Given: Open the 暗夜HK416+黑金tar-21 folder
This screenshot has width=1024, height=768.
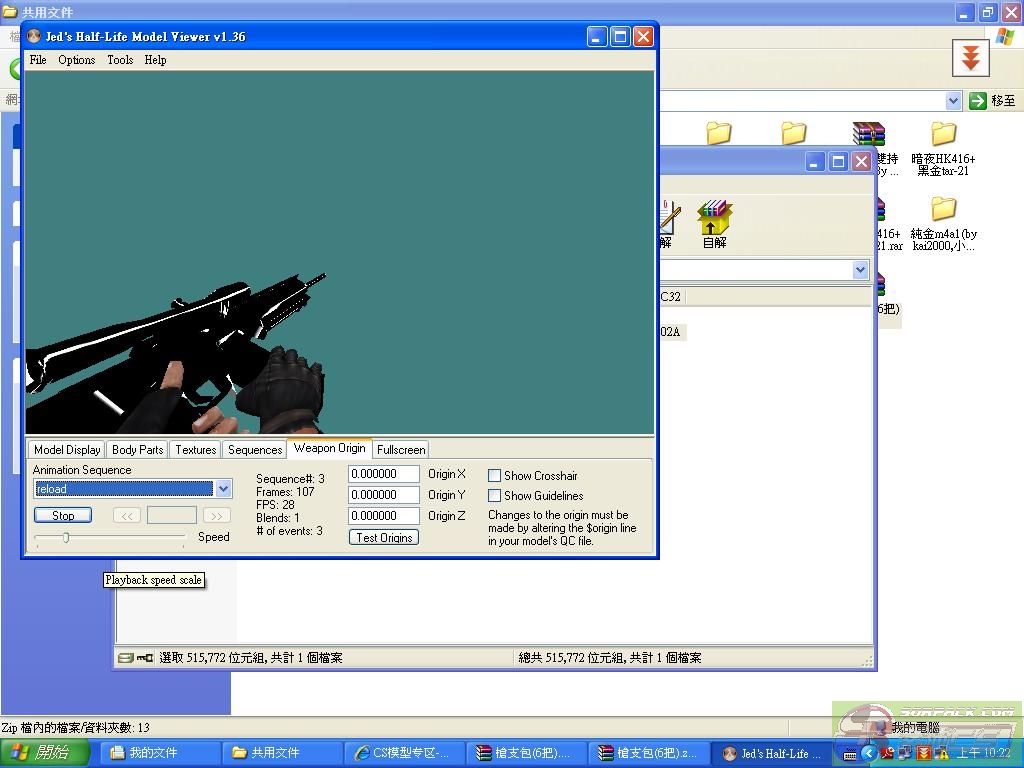Looking at the screenshot, I should 943,135.
